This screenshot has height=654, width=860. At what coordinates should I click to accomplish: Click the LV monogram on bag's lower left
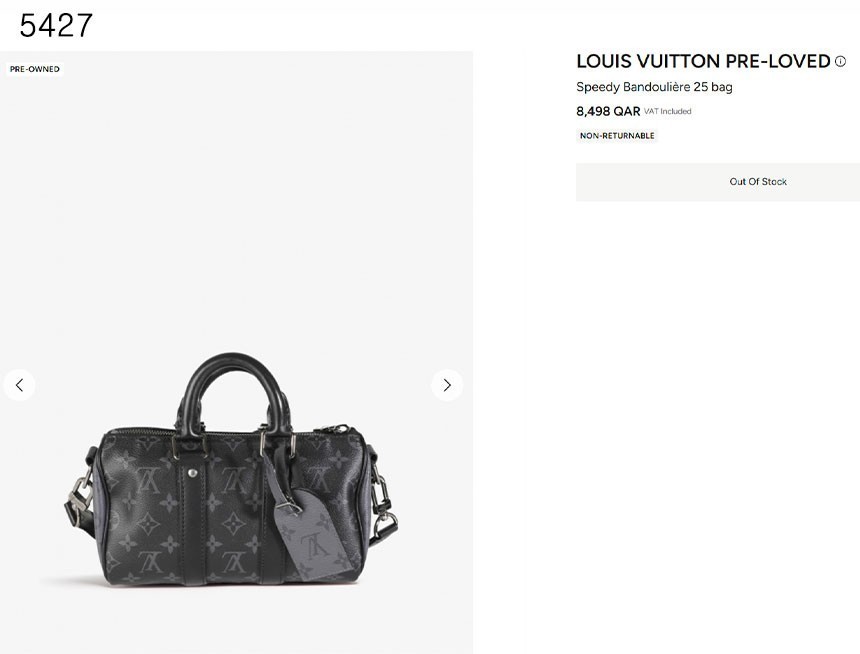(150, 561)
